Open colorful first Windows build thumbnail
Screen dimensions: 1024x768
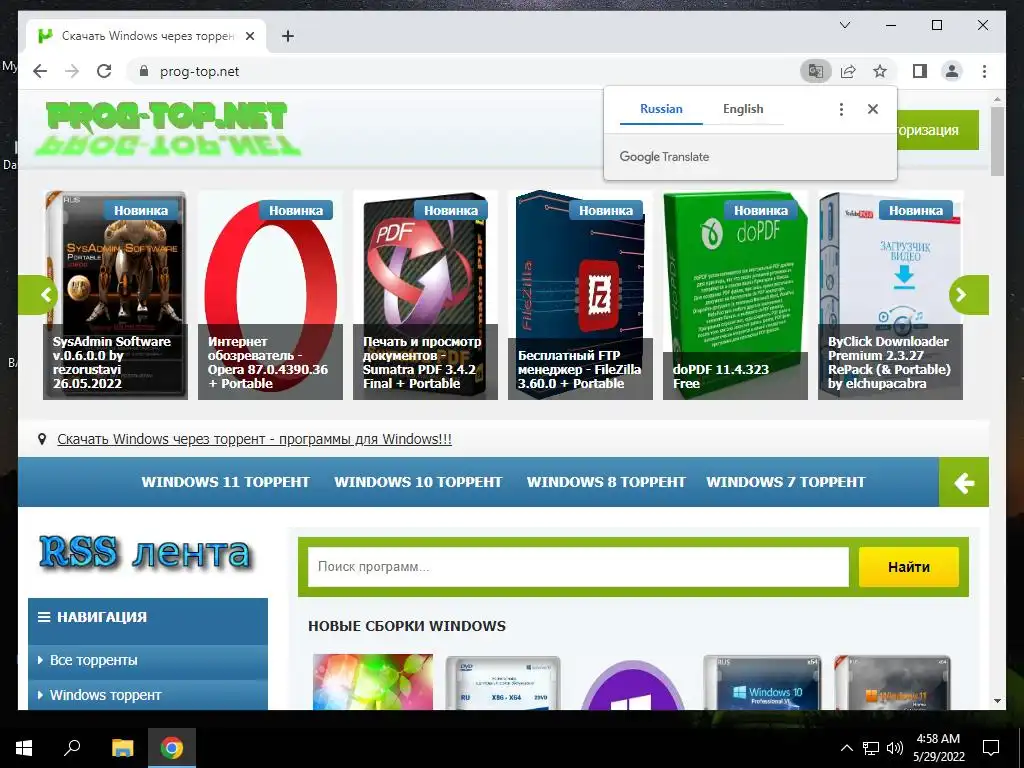(x=373, y=682)
